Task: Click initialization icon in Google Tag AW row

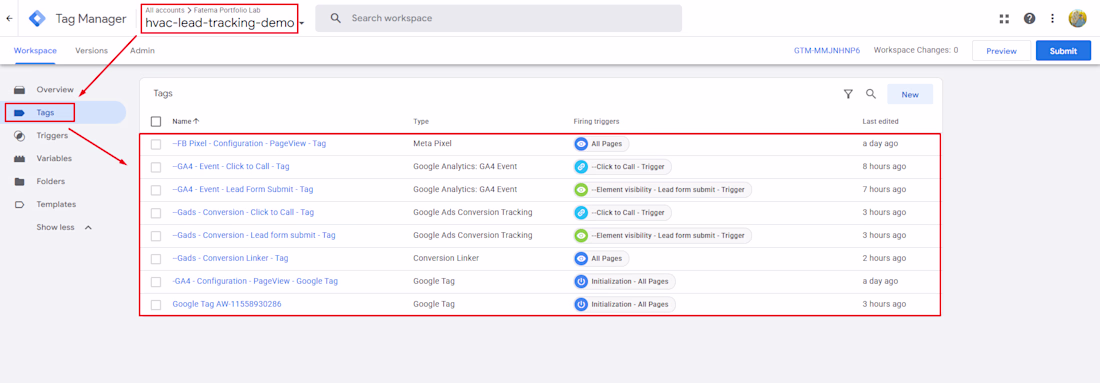Action: (x=581, y=304)
